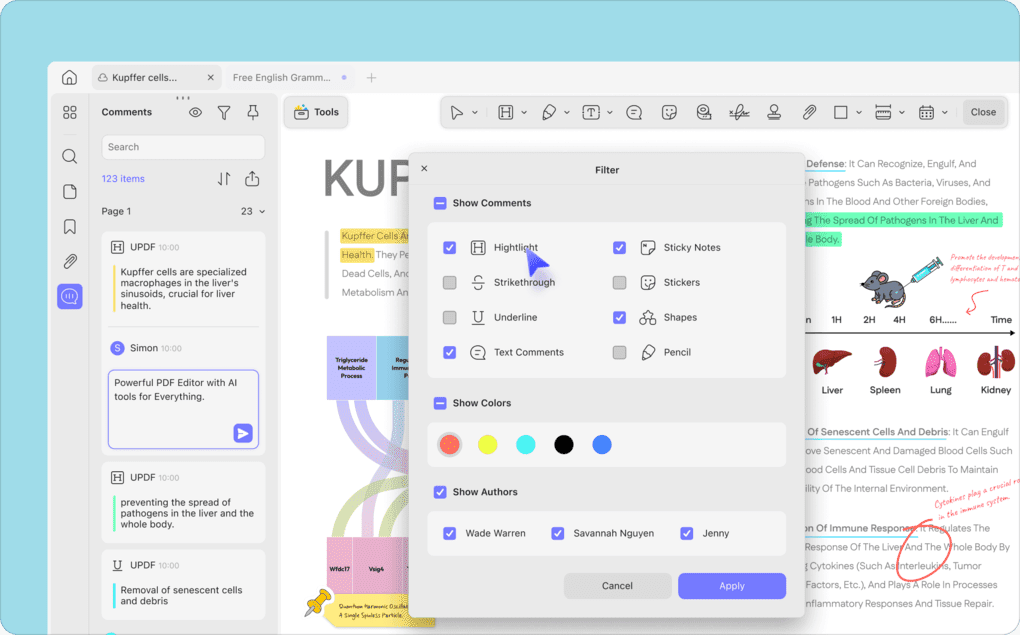Click the Stamp tool icon
Screen dimensions: 1020x635
[x=774, y=111]
